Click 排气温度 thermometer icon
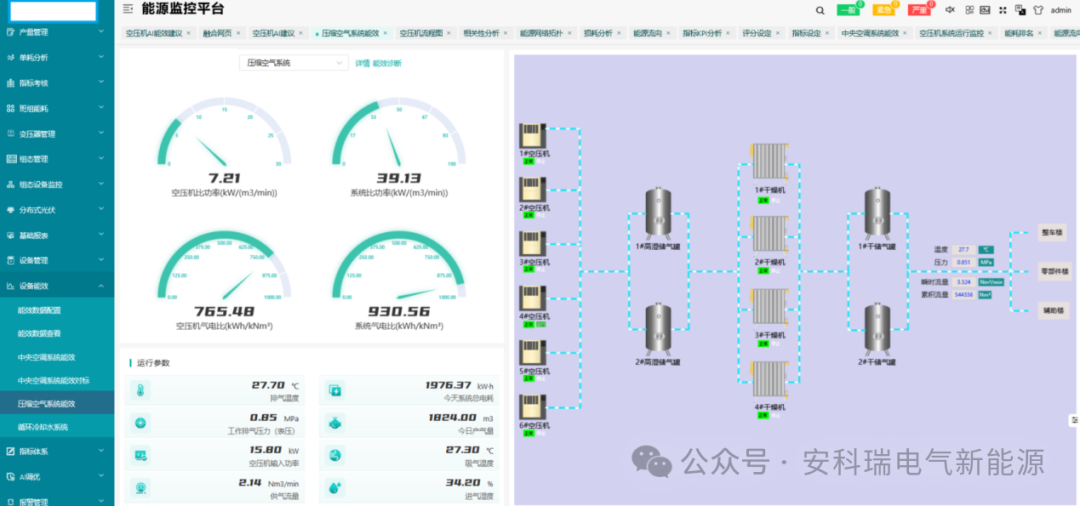This screenshot has width=1080, height=506. pos(140,391)
